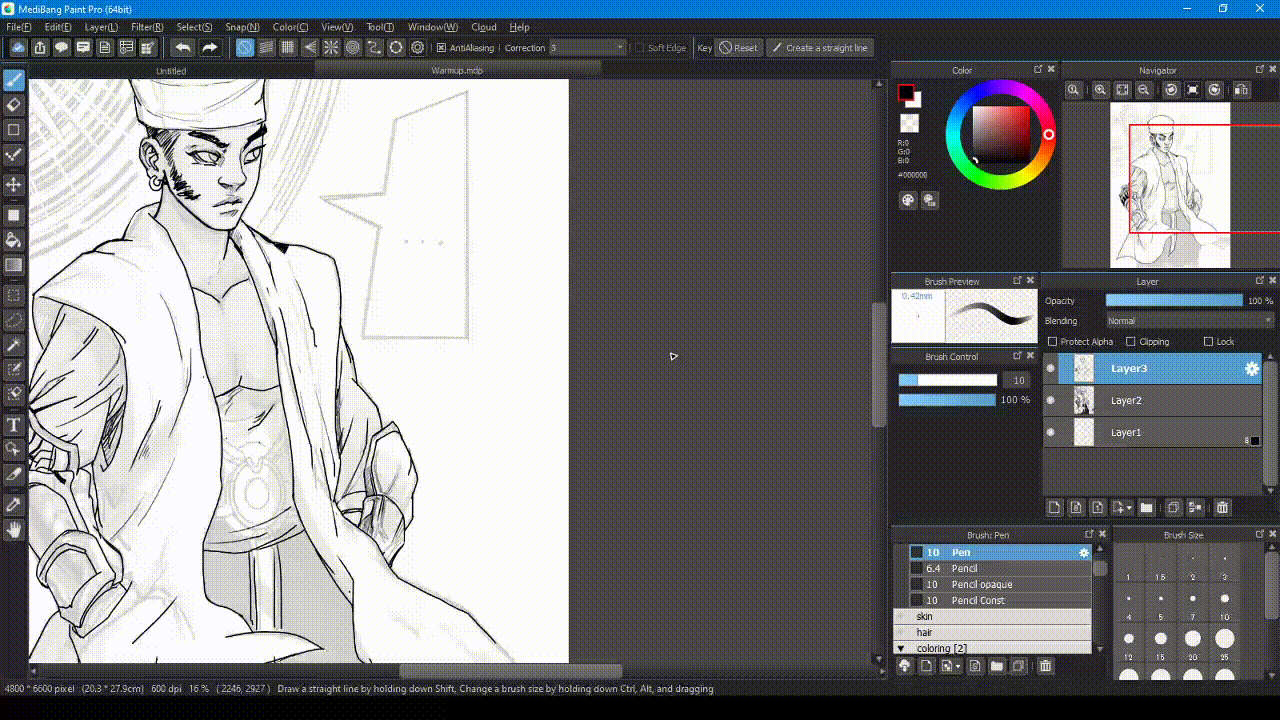Open Layer3 settings gear
Screen dimensions: 1280x720
(x=1251, y=369)
